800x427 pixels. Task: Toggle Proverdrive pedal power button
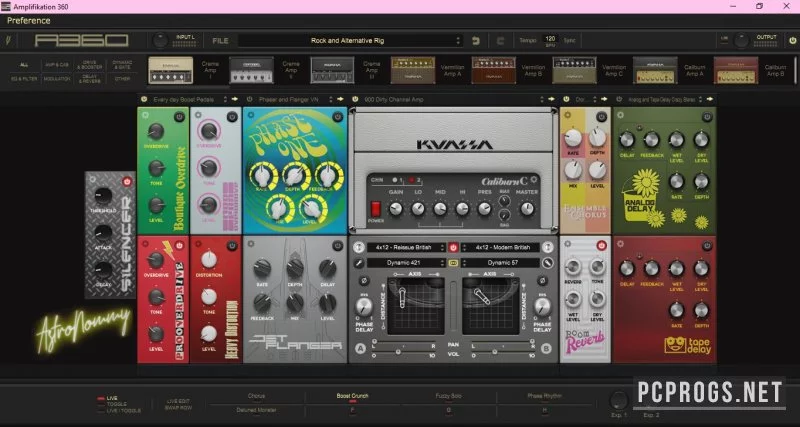[x=179, y=245]
